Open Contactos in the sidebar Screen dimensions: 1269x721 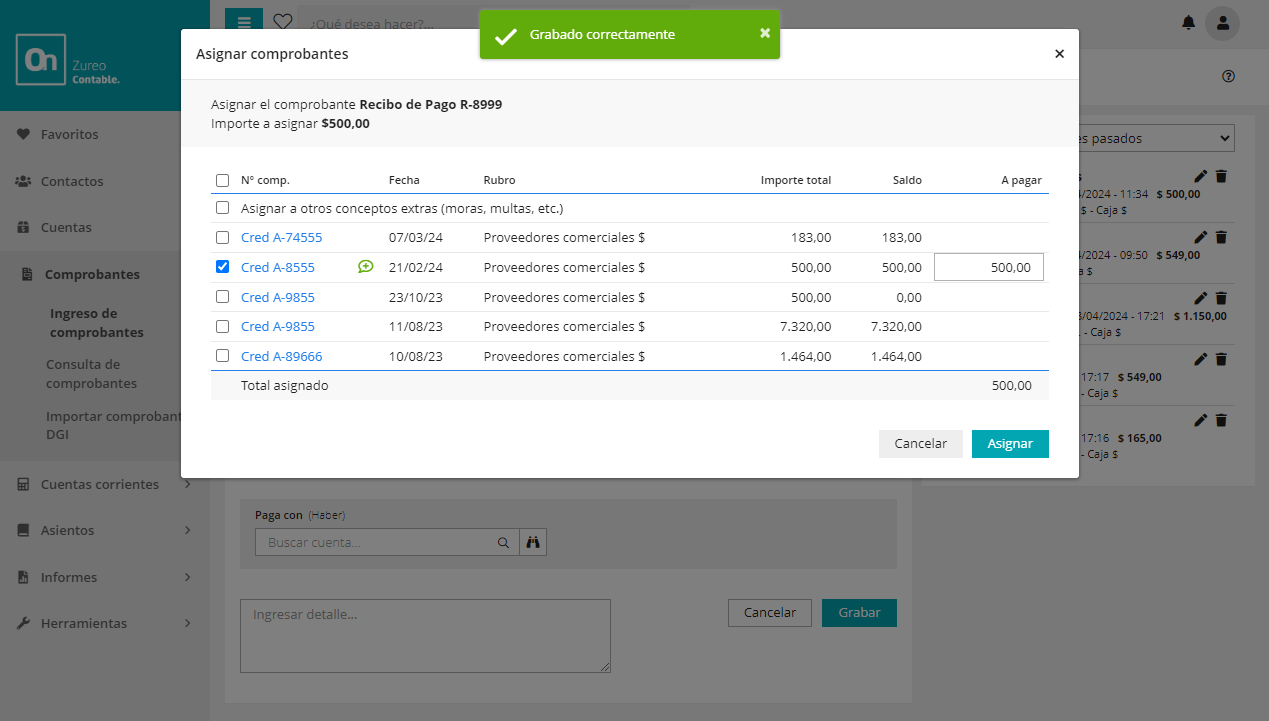coord(71,181)
